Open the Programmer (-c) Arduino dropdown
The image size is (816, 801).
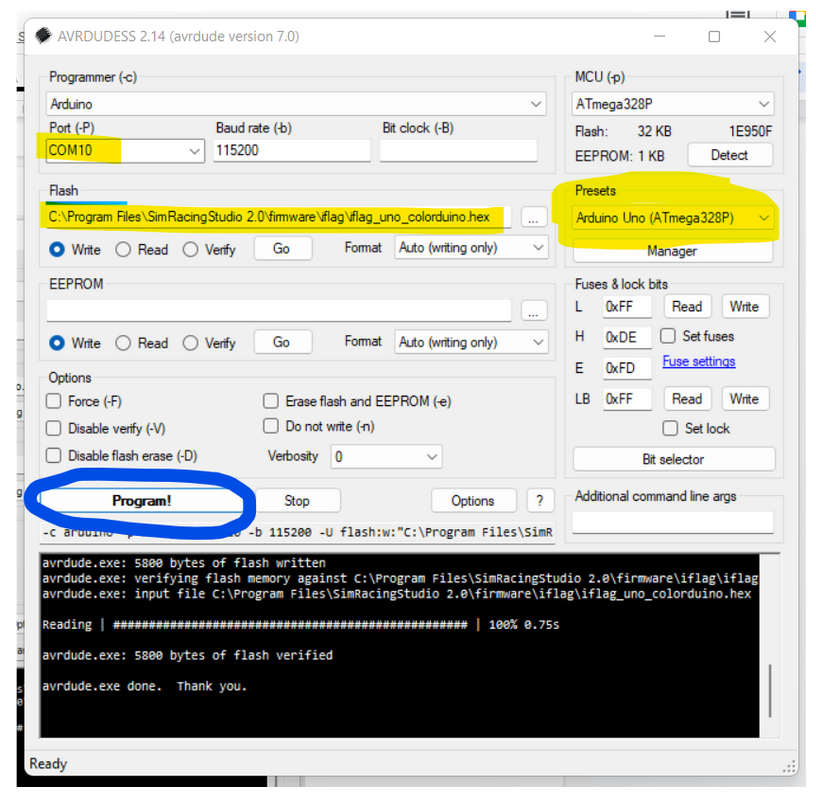[296, 104]
